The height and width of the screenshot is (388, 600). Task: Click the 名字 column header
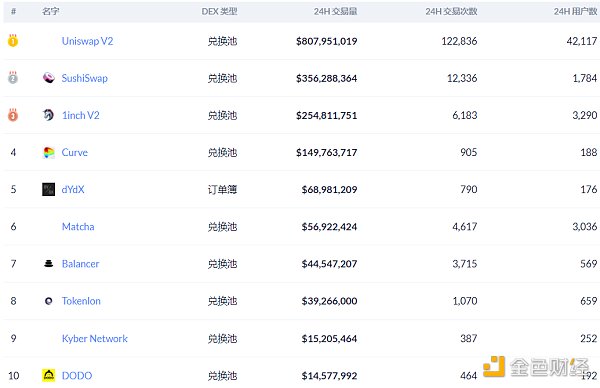tap(51, 11)
